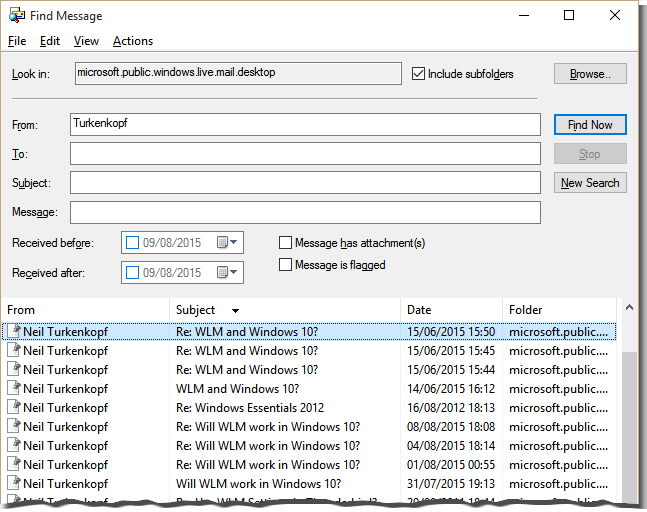This screenshot has height=512, width=647.
Task: Click message icon in 31/07/2015 19:13 row
Action: pyautogui.click(x=14, y=483)
